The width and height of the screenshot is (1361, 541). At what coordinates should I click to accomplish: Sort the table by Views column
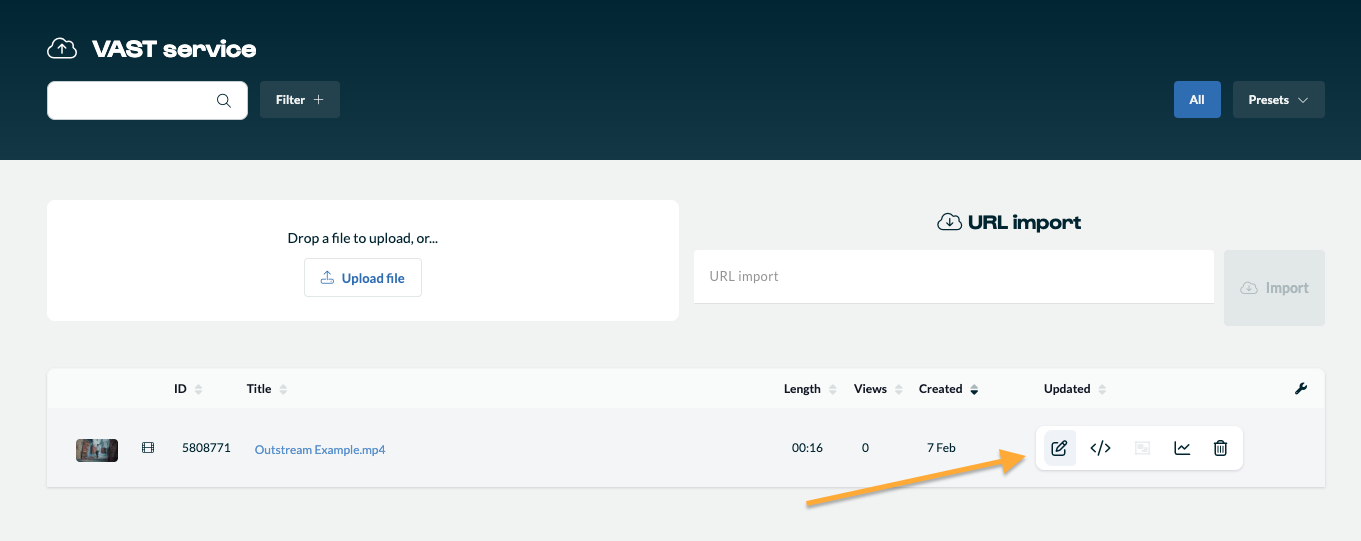[877, 389]
